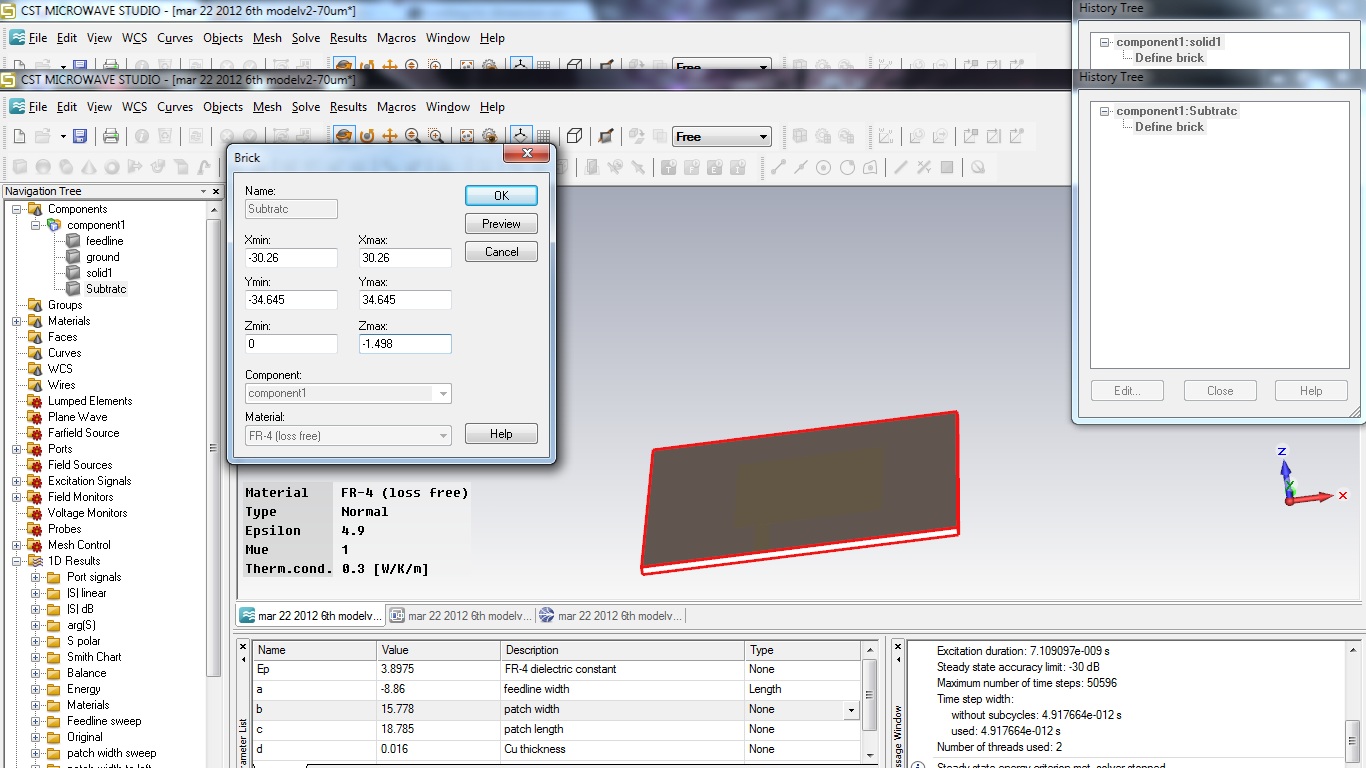Expand the Mesh Control node
Viewport: 1366px width, 768px height.
pos(17,545)
